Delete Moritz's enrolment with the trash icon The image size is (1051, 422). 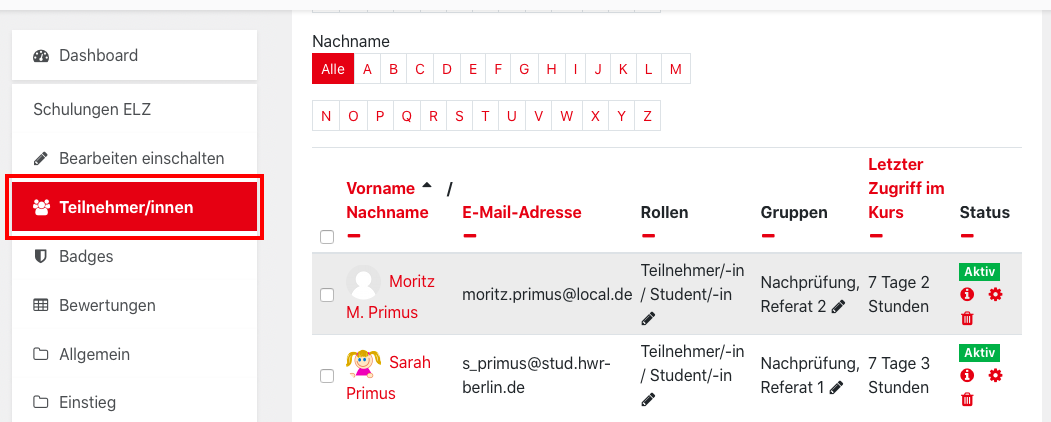click(967, 319)
